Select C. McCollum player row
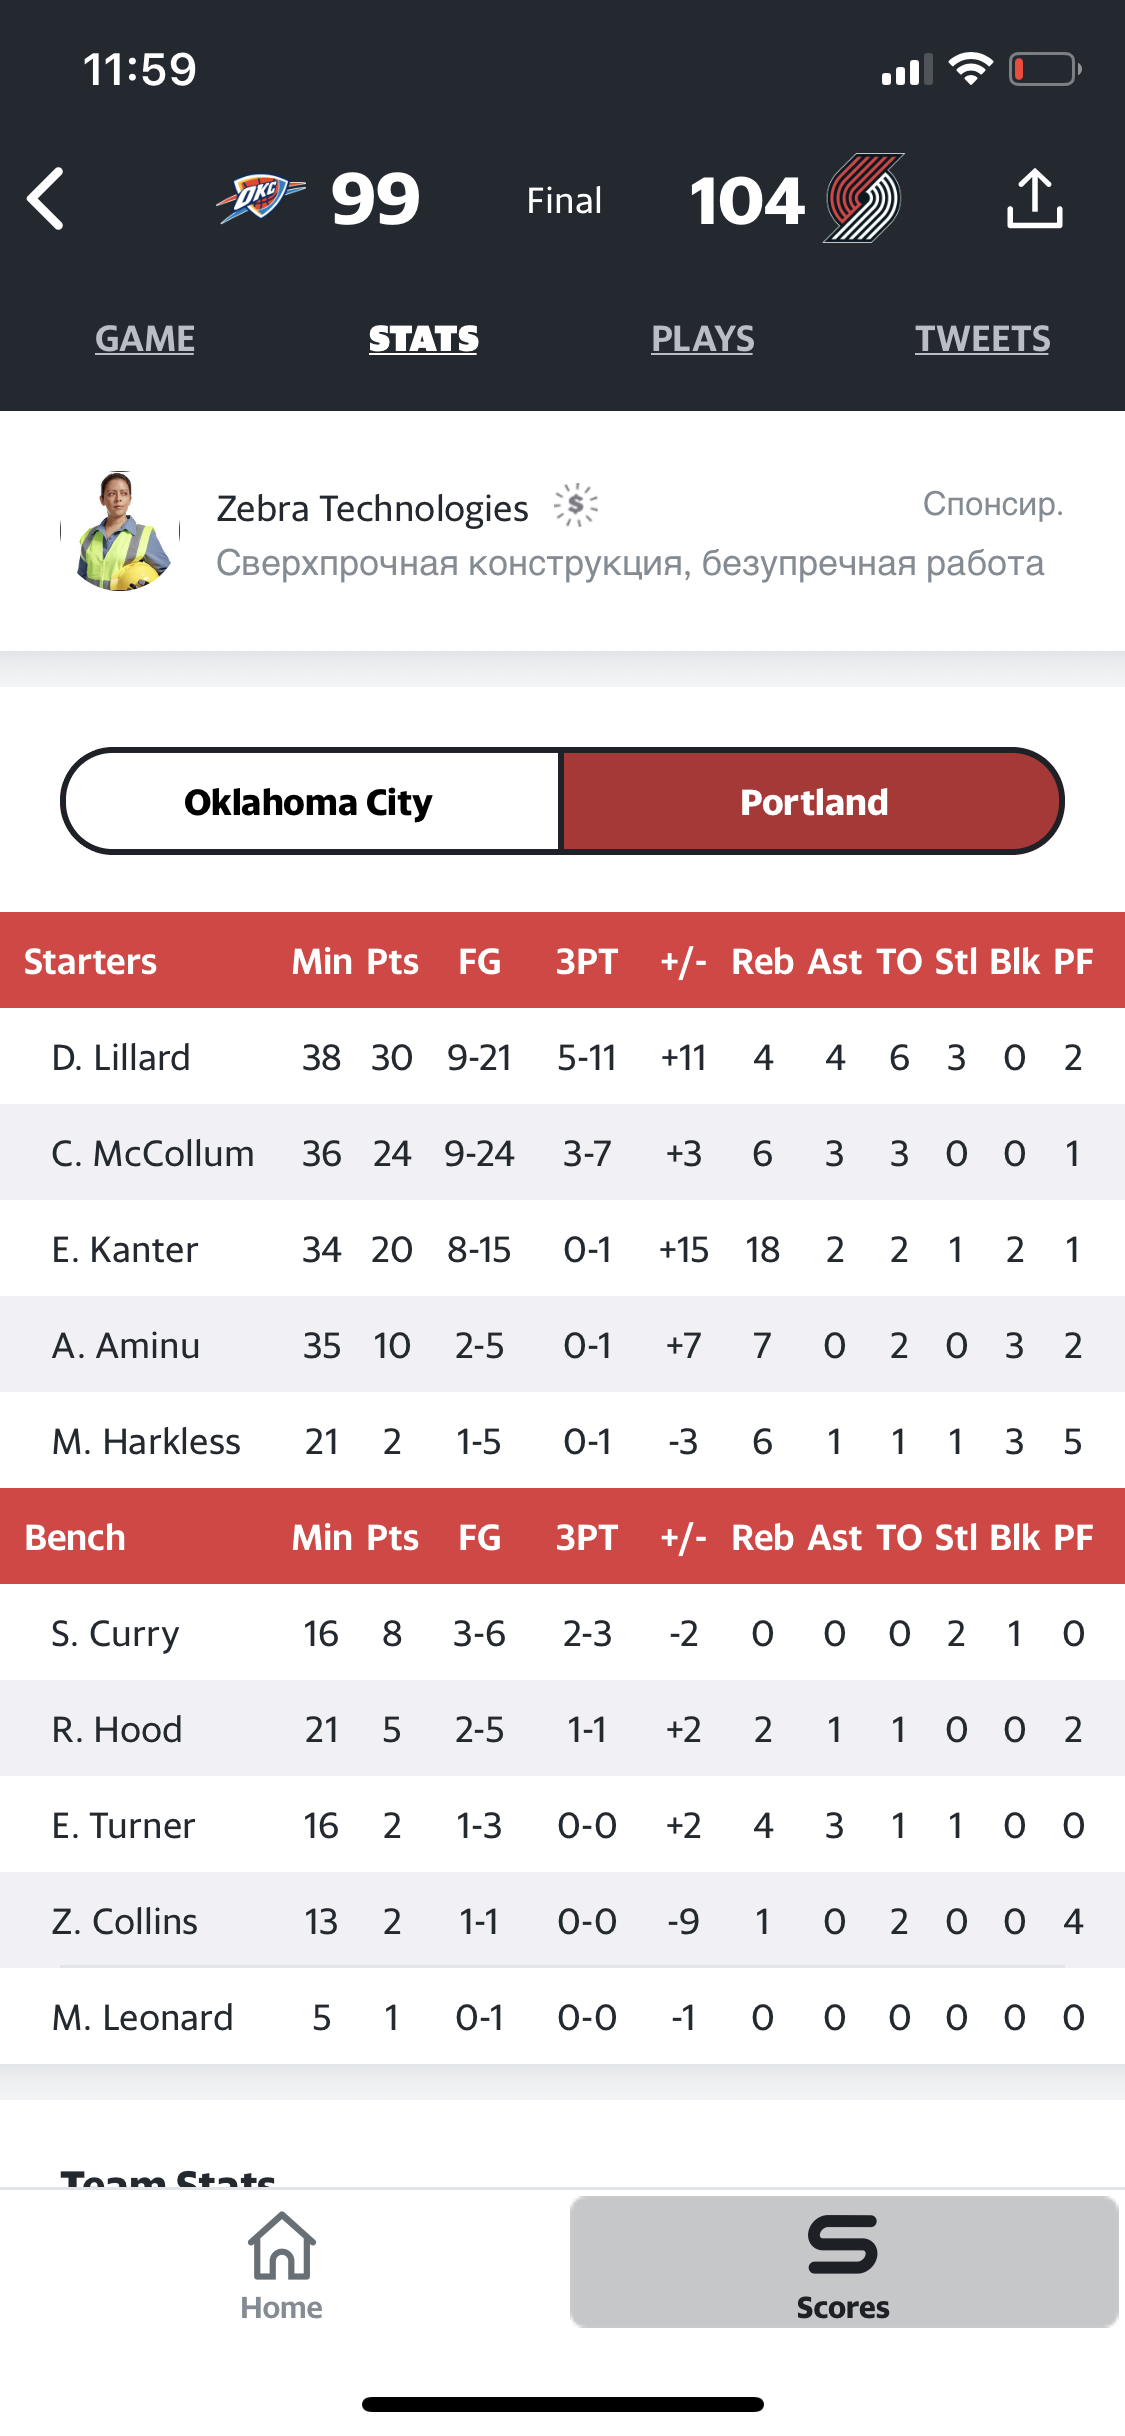 pyautogui.click(x=562, y=1153)
